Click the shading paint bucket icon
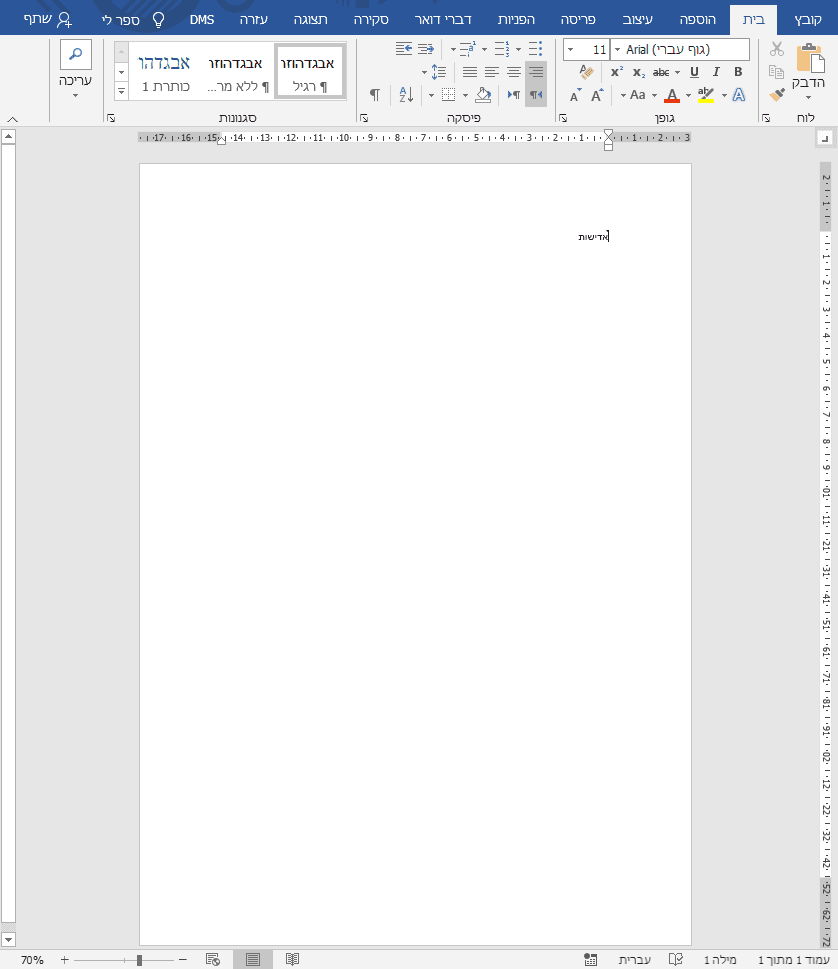This screenshot has height=969, width=838. [483, 95]
